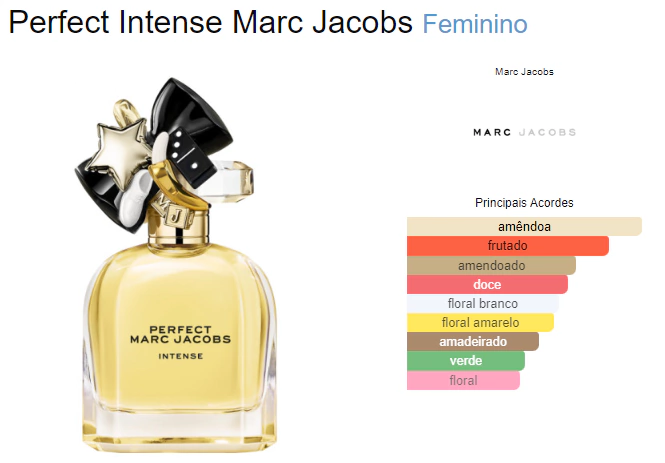Click the Perfect Intense perfume bottle image
This screenshot has width=665, height=463.
[x=175, y=265]
